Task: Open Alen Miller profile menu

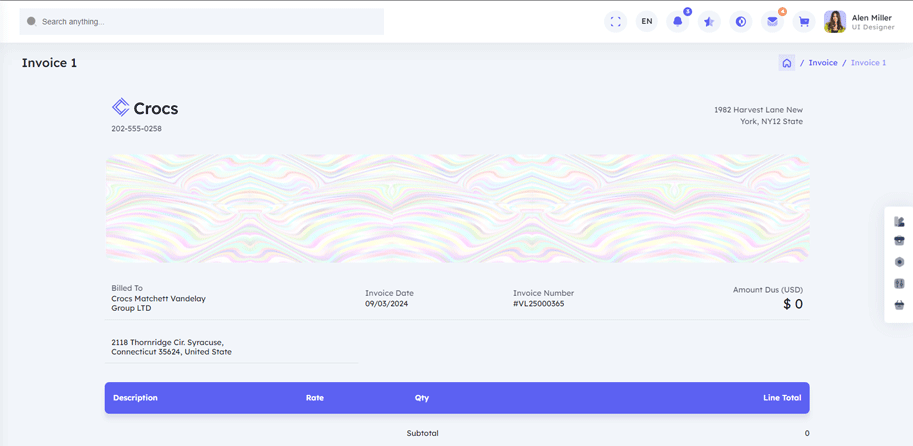Action: [872, 21]
